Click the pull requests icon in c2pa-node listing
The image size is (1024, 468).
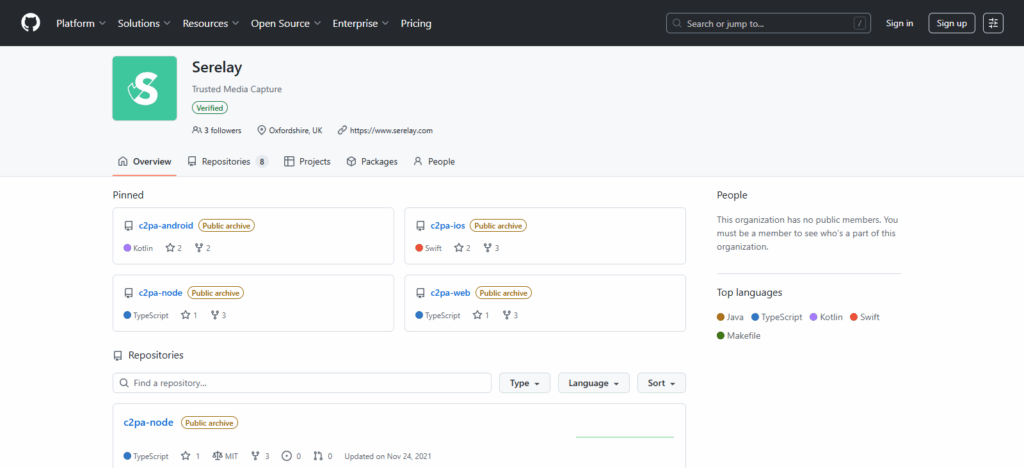coord(318,456)
